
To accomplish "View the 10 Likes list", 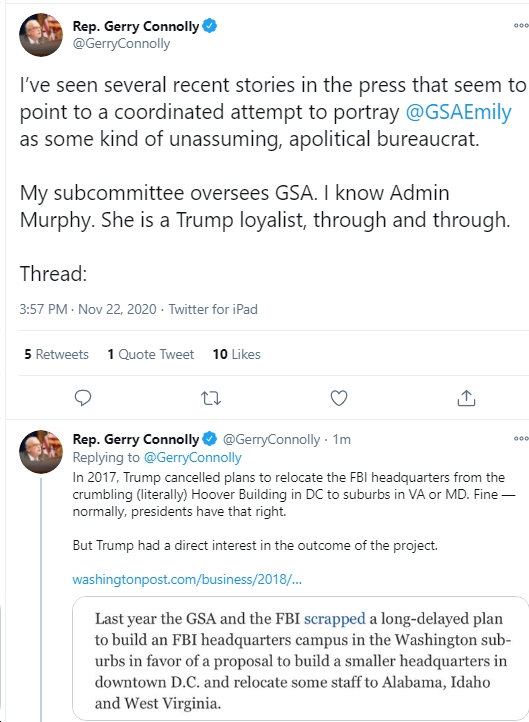I will 237,354.
